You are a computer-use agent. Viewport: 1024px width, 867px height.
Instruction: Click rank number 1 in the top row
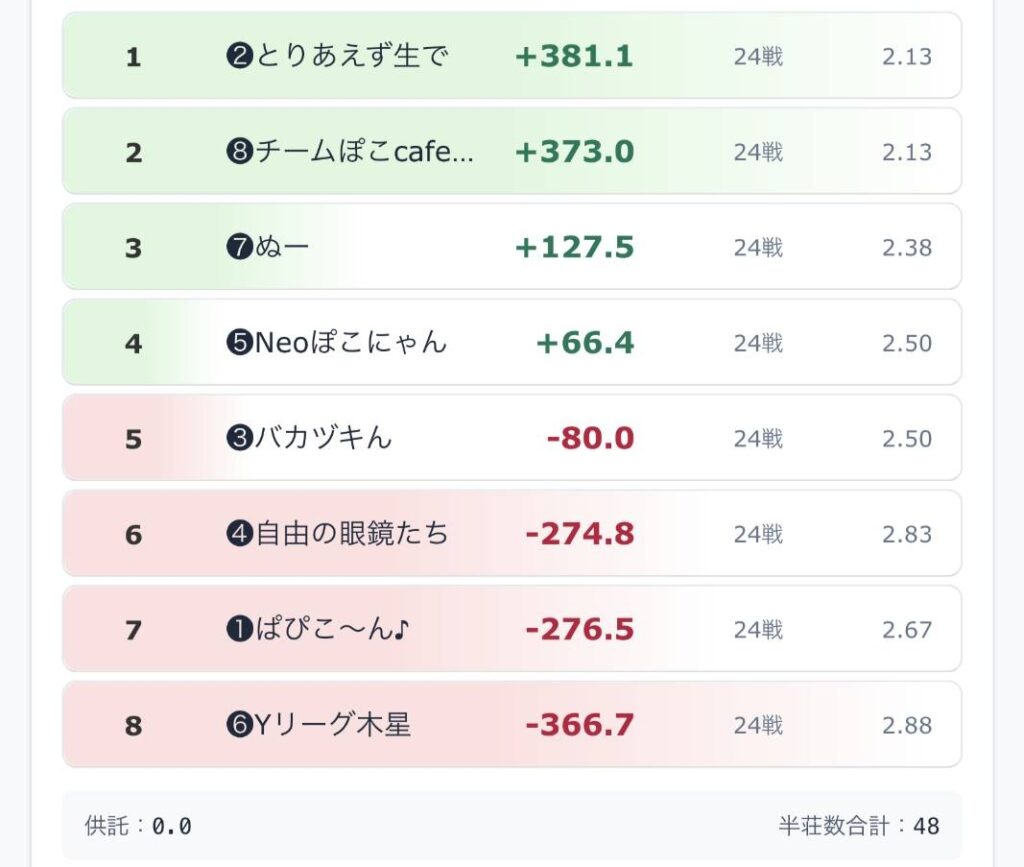tap(133, 57)
